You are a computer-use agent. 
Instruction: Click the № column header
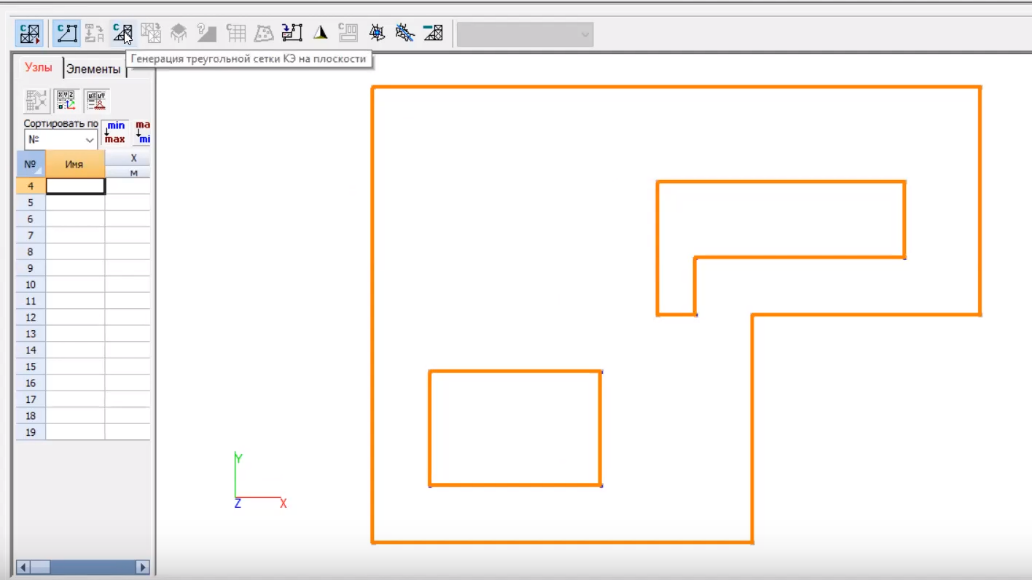pos(30,164)
